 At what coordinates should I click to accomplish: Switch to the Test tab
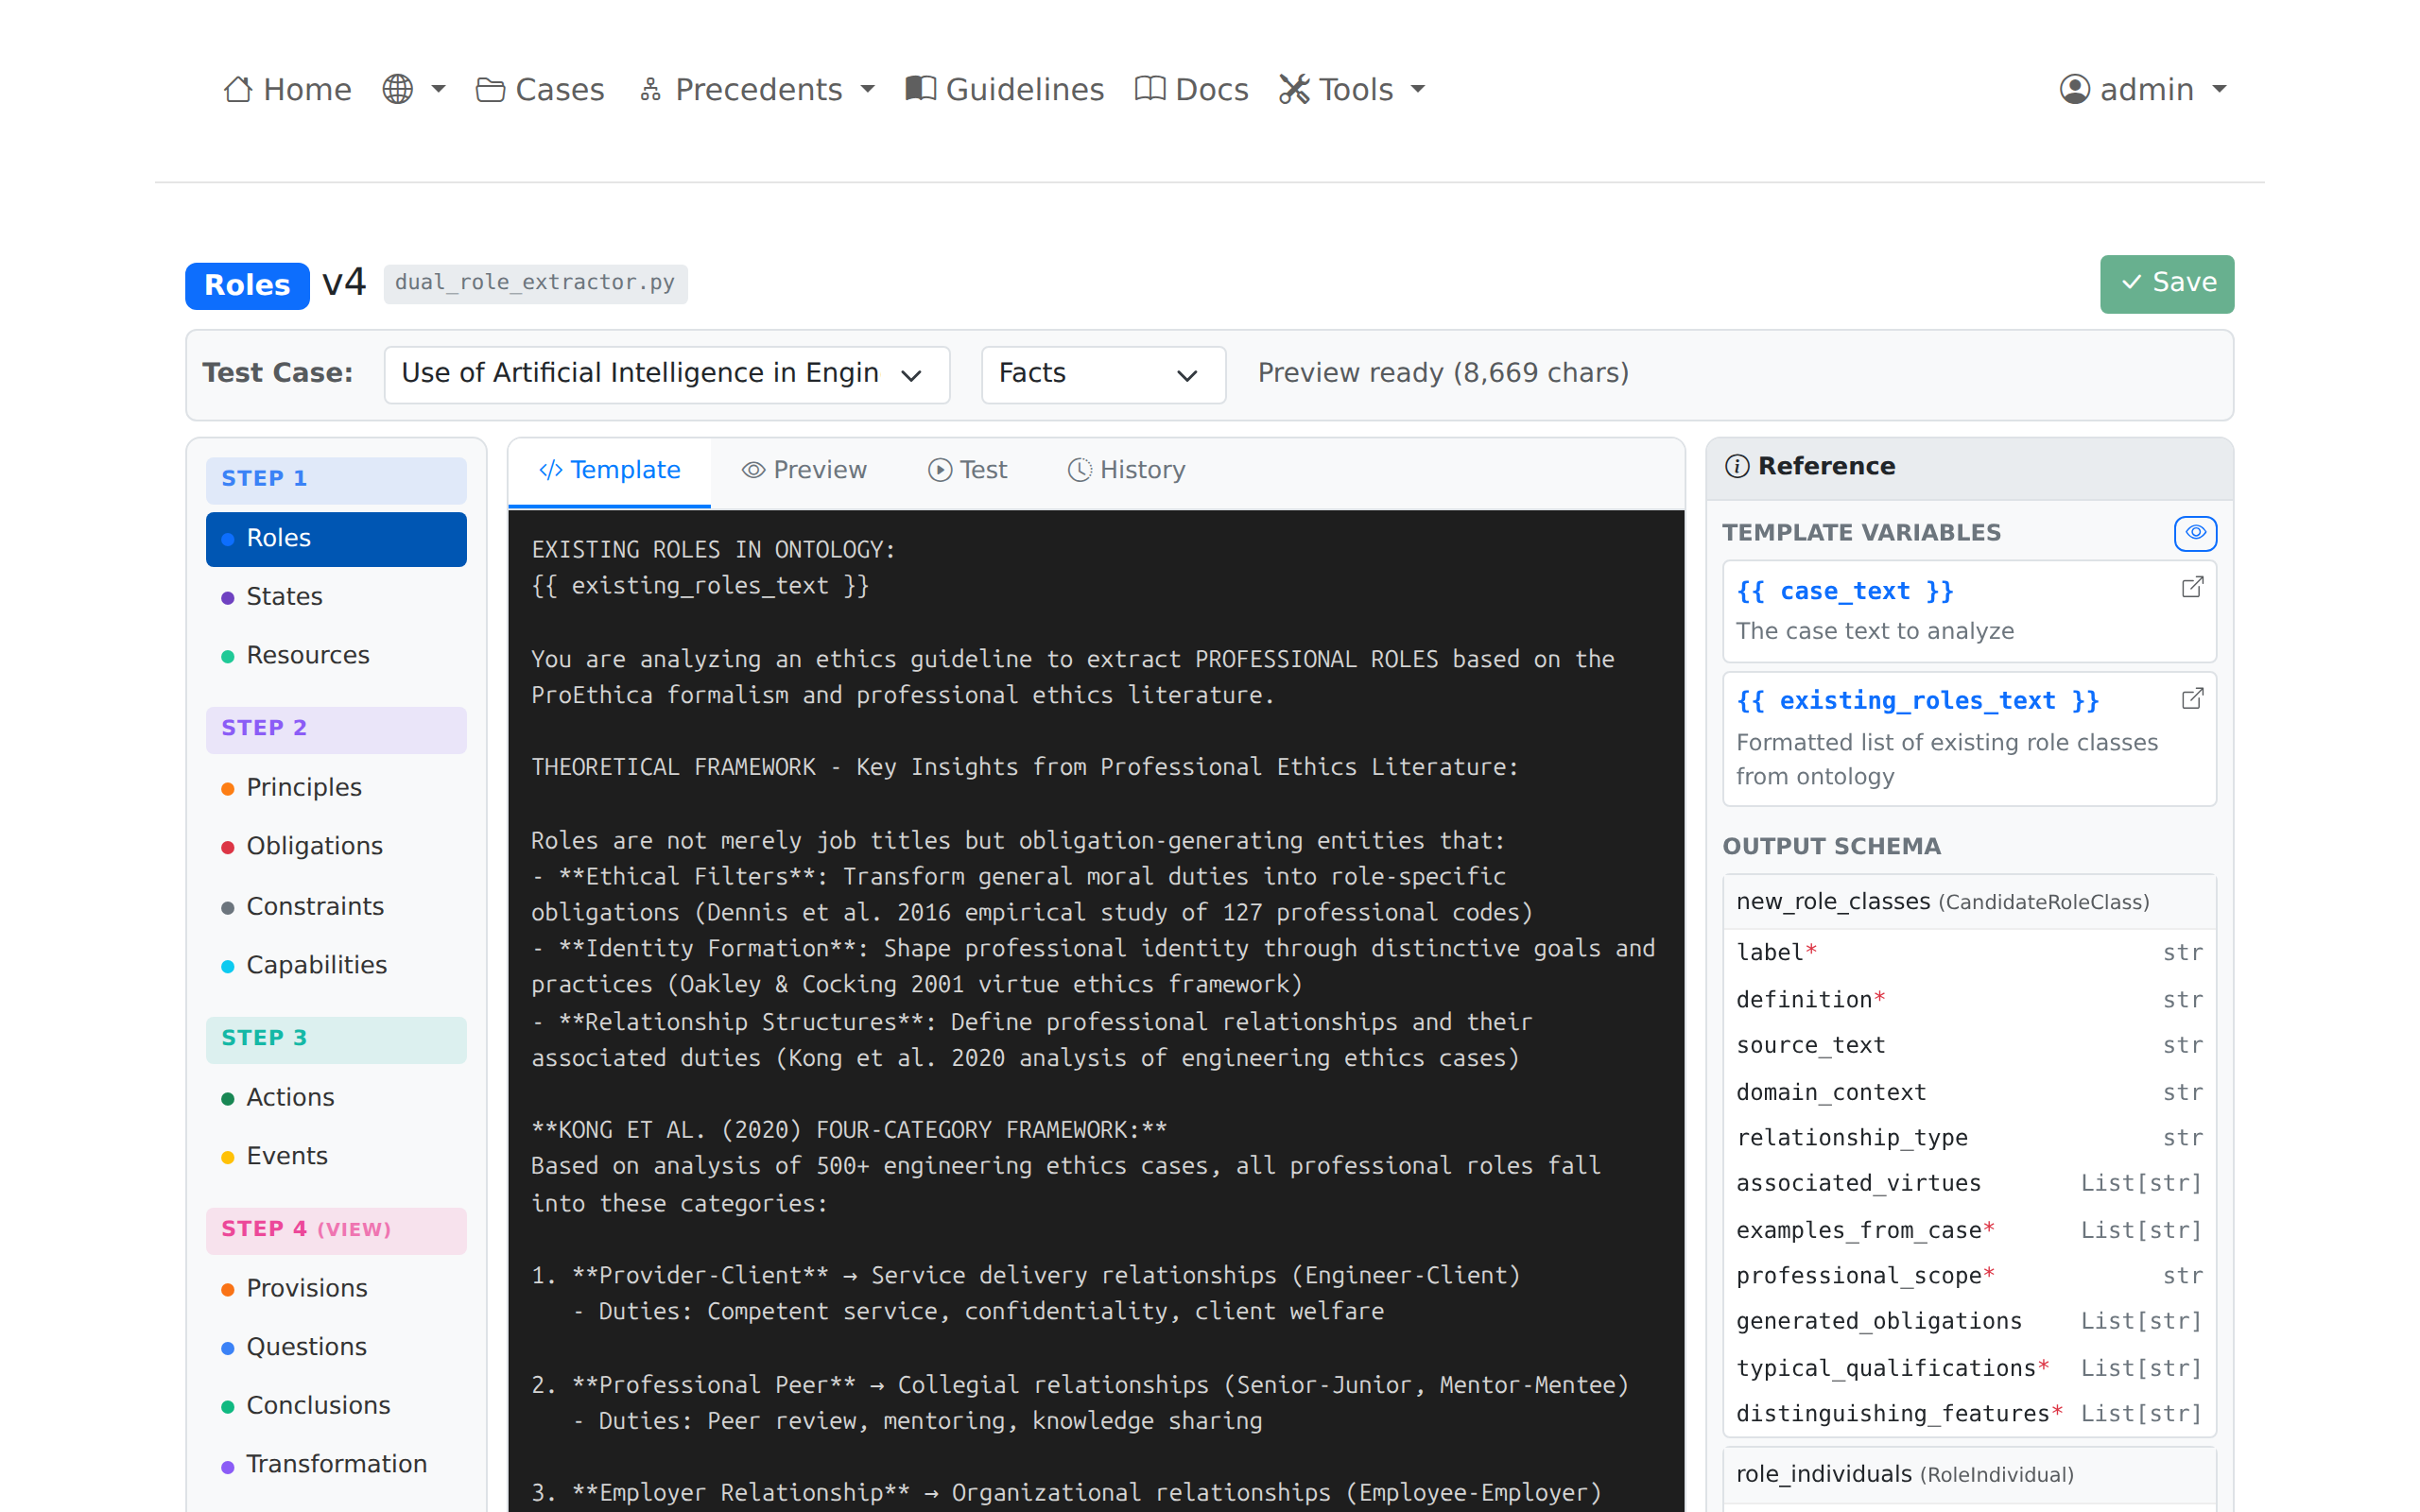[967, 471]
